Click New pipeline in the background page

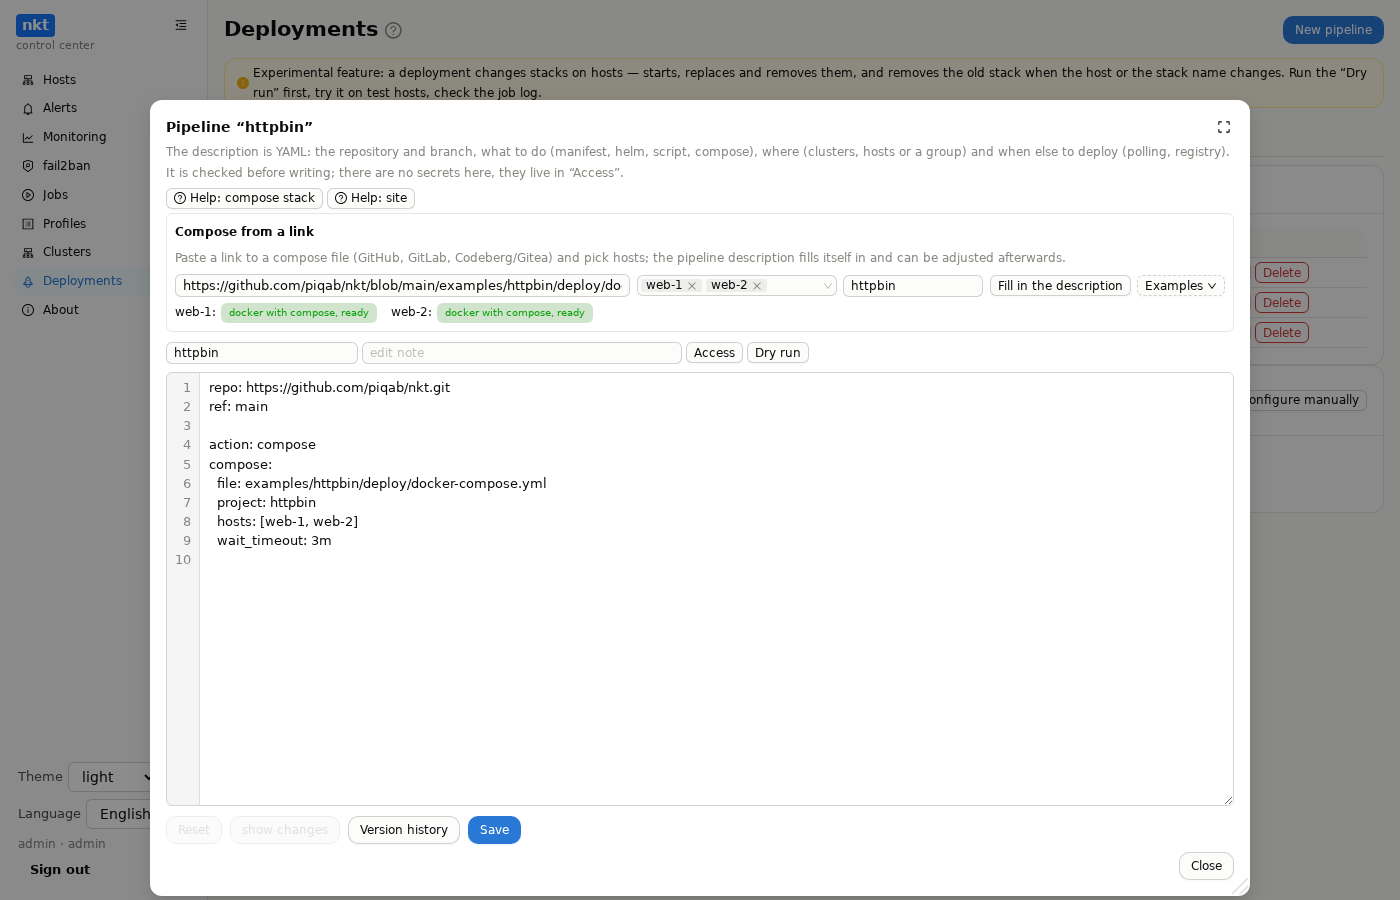pos(1333,30)
